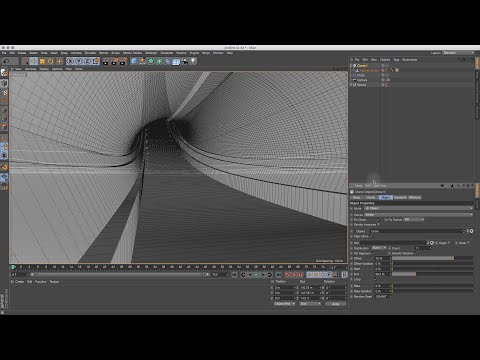Switch to the Transform tab
Viewport: 480px width, 360px height.
(x=400, y=197)
